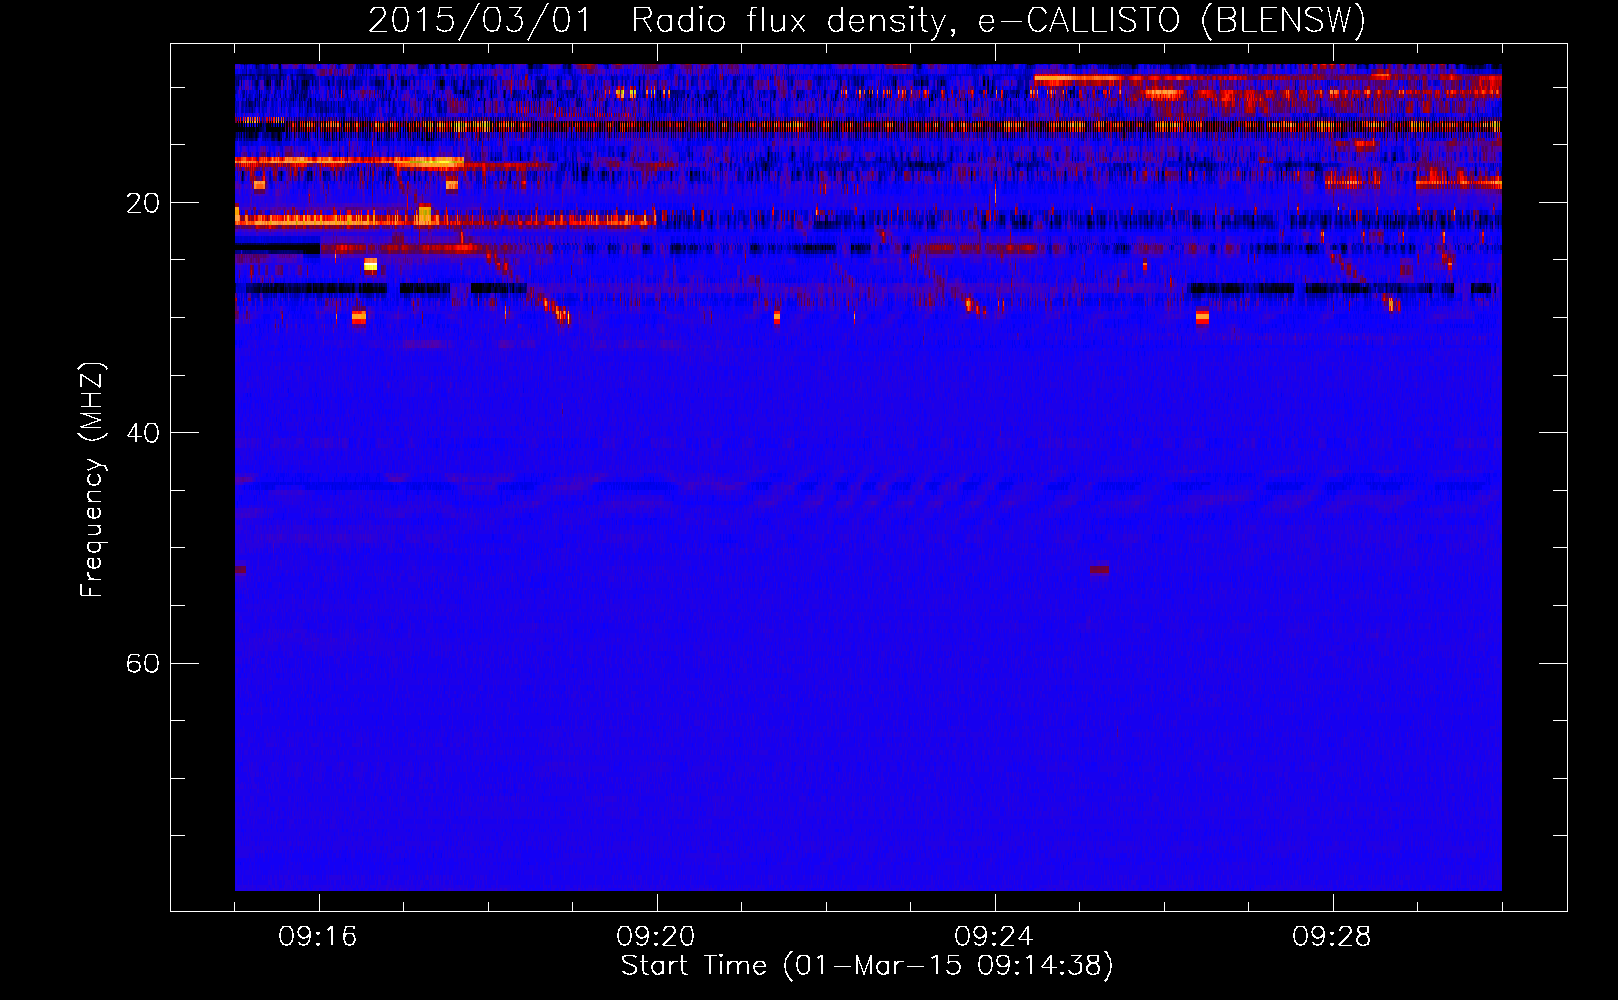Click the plot title 'Radio flux density, e-CALLISTO (BLENSW)'

coord(998,20)
